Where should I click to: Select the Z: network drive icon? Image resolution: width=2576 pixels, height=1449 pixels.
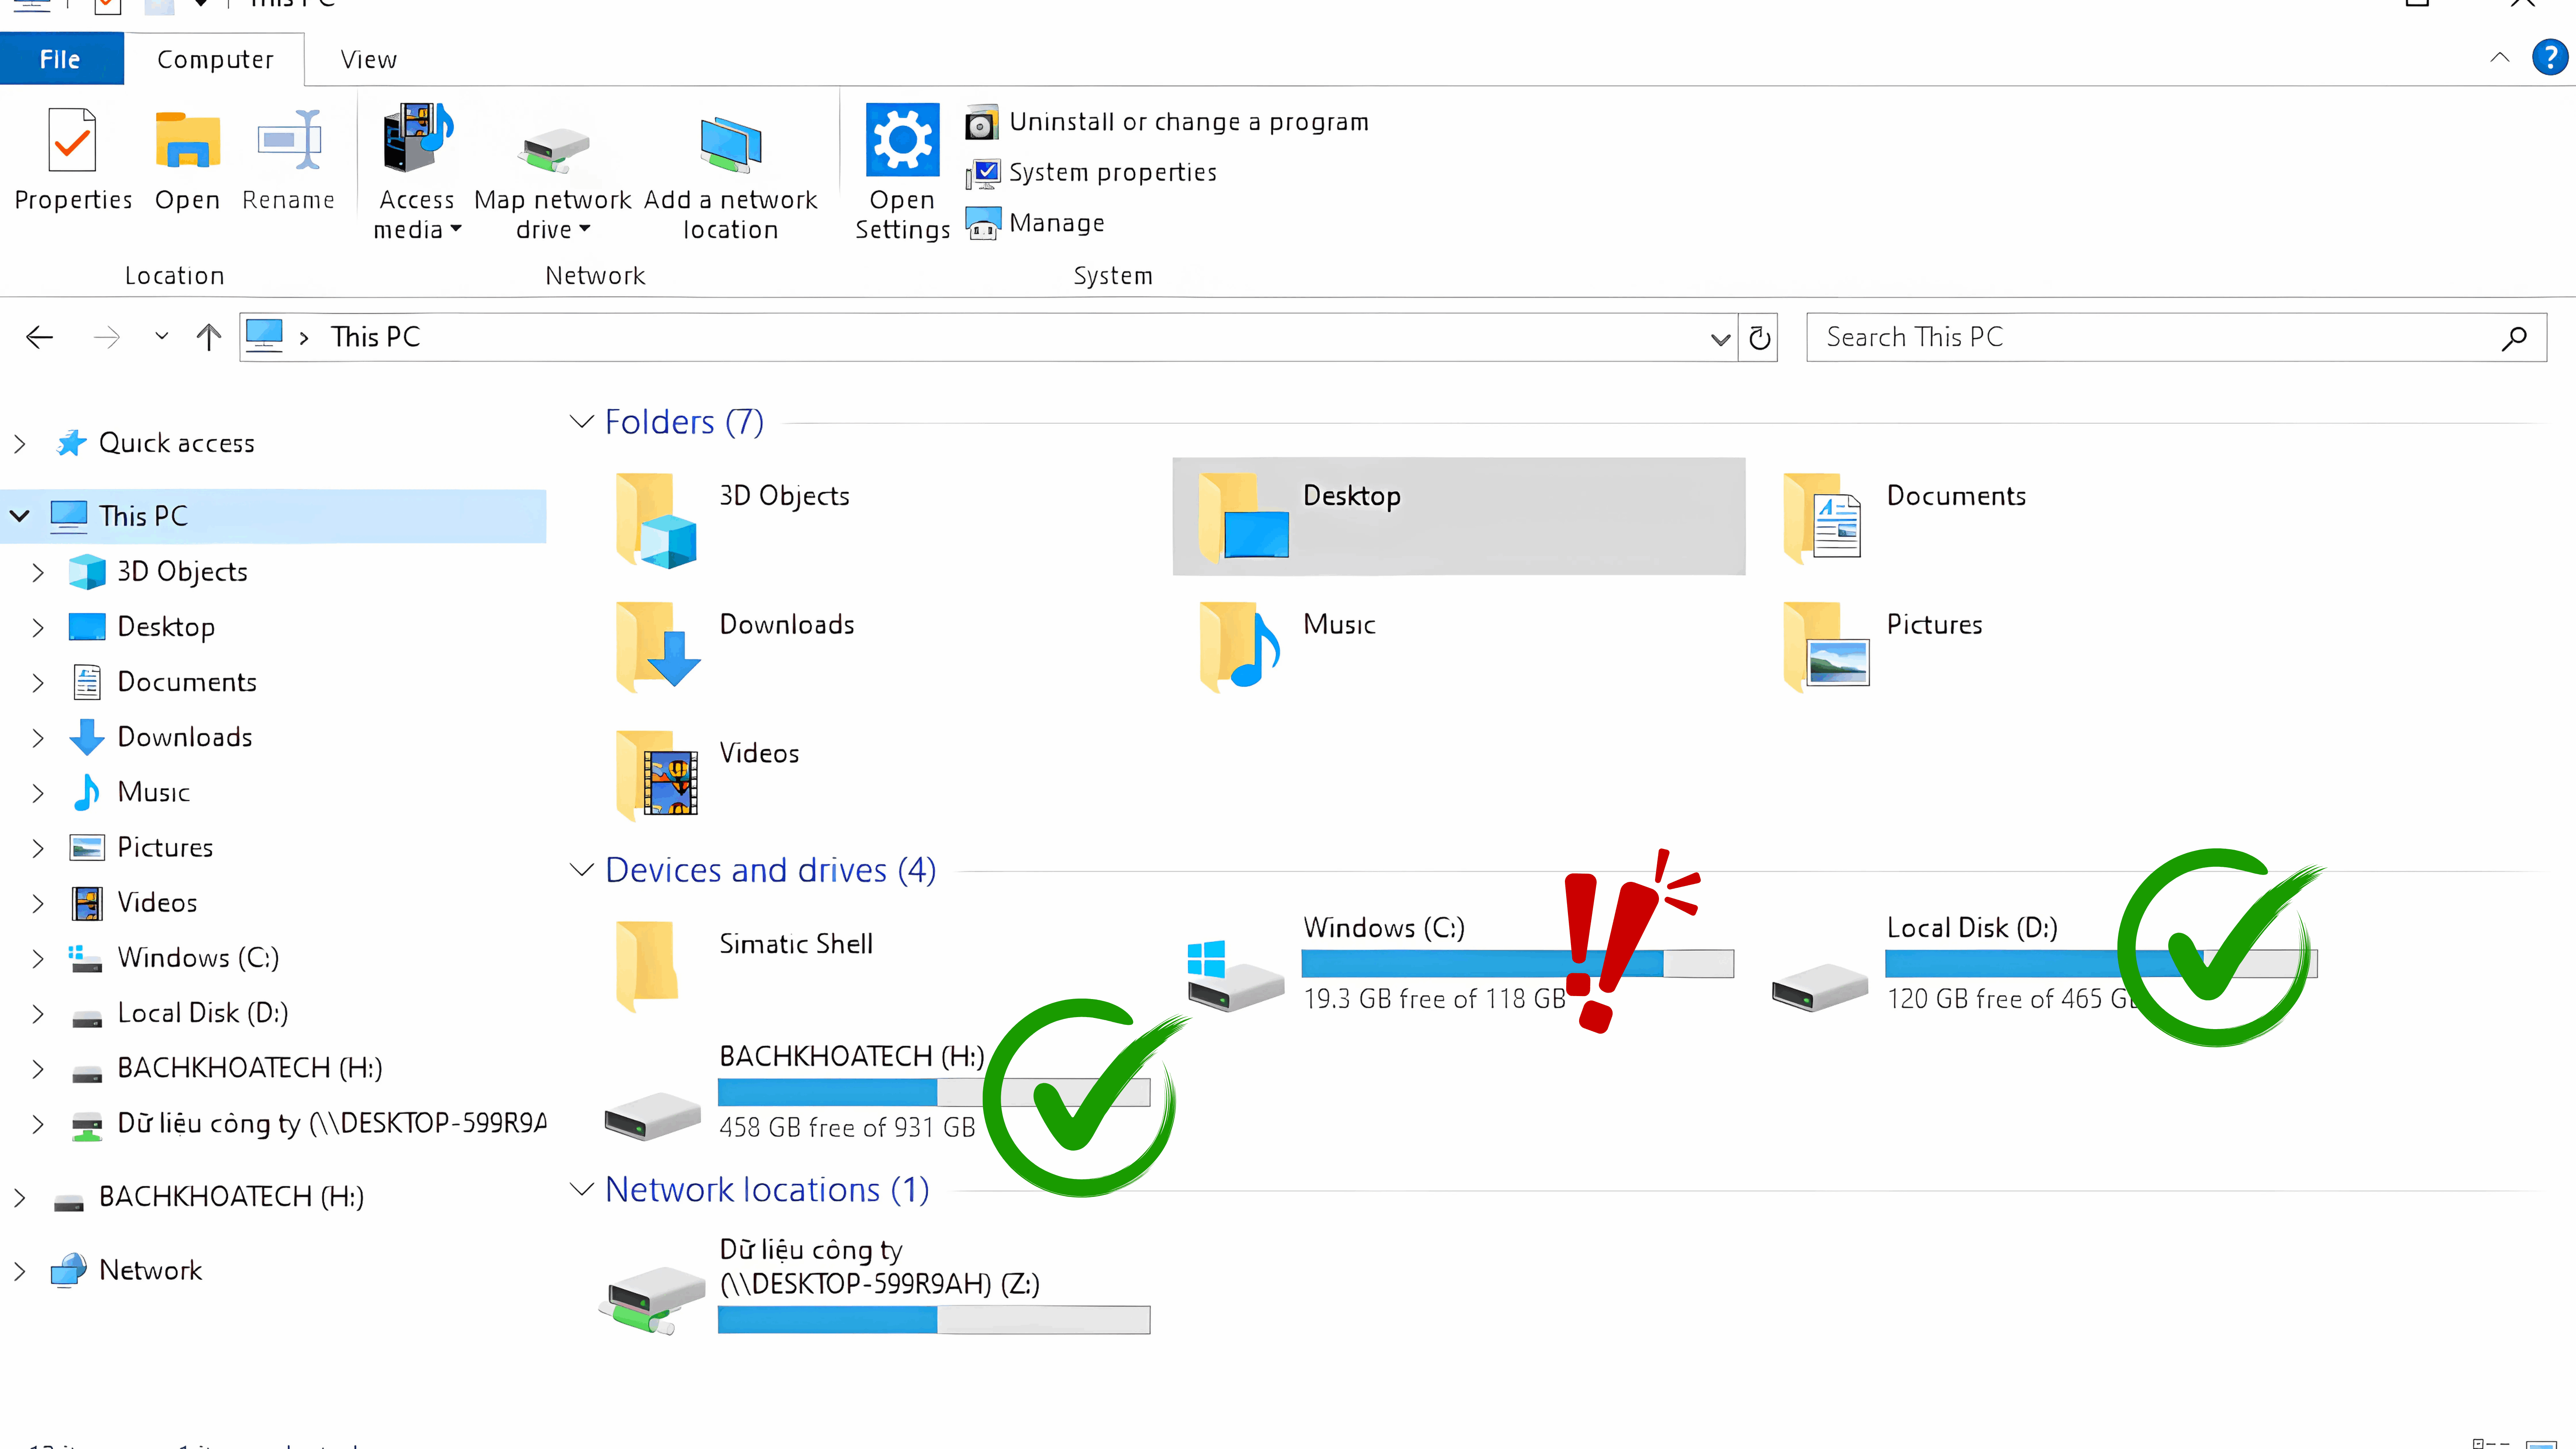tap(652, 1300)
